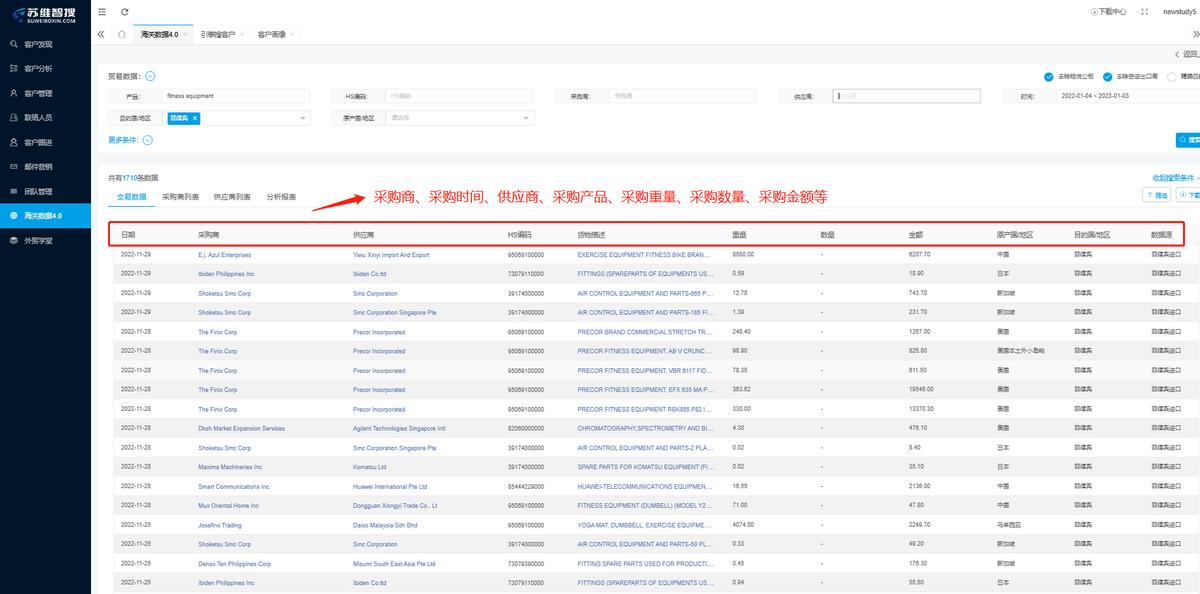Viewport: 1200px width, 594px height.
Task: Expand the 目的国/地区 dropdown
Action: click(303, 118)
